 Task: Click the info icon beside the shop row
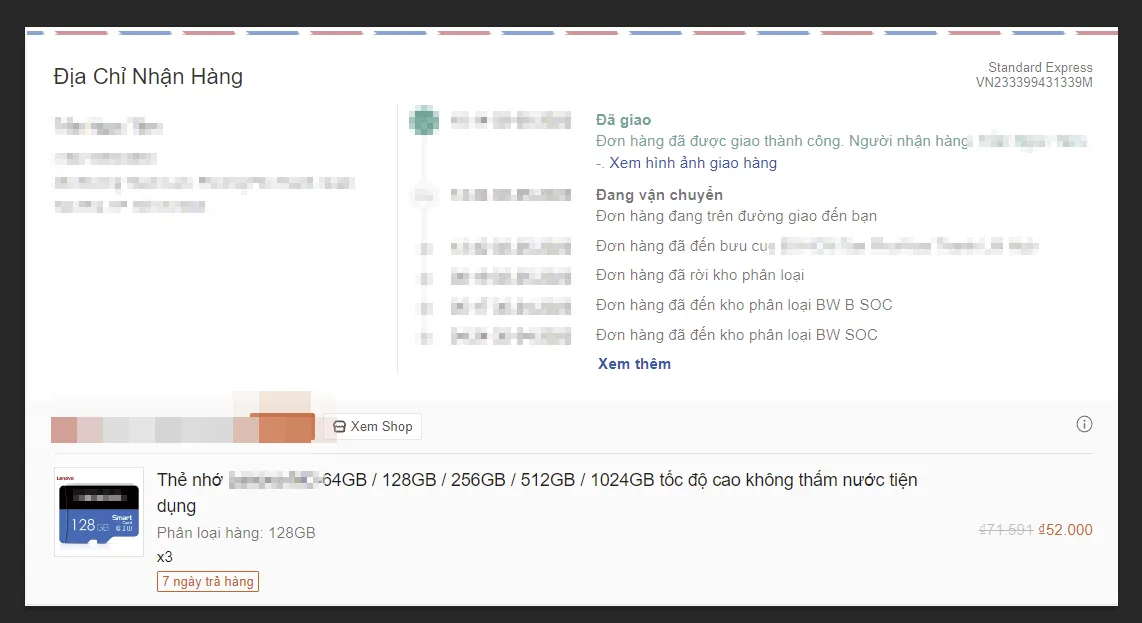pyautogui.click(x=1084, y=424)
